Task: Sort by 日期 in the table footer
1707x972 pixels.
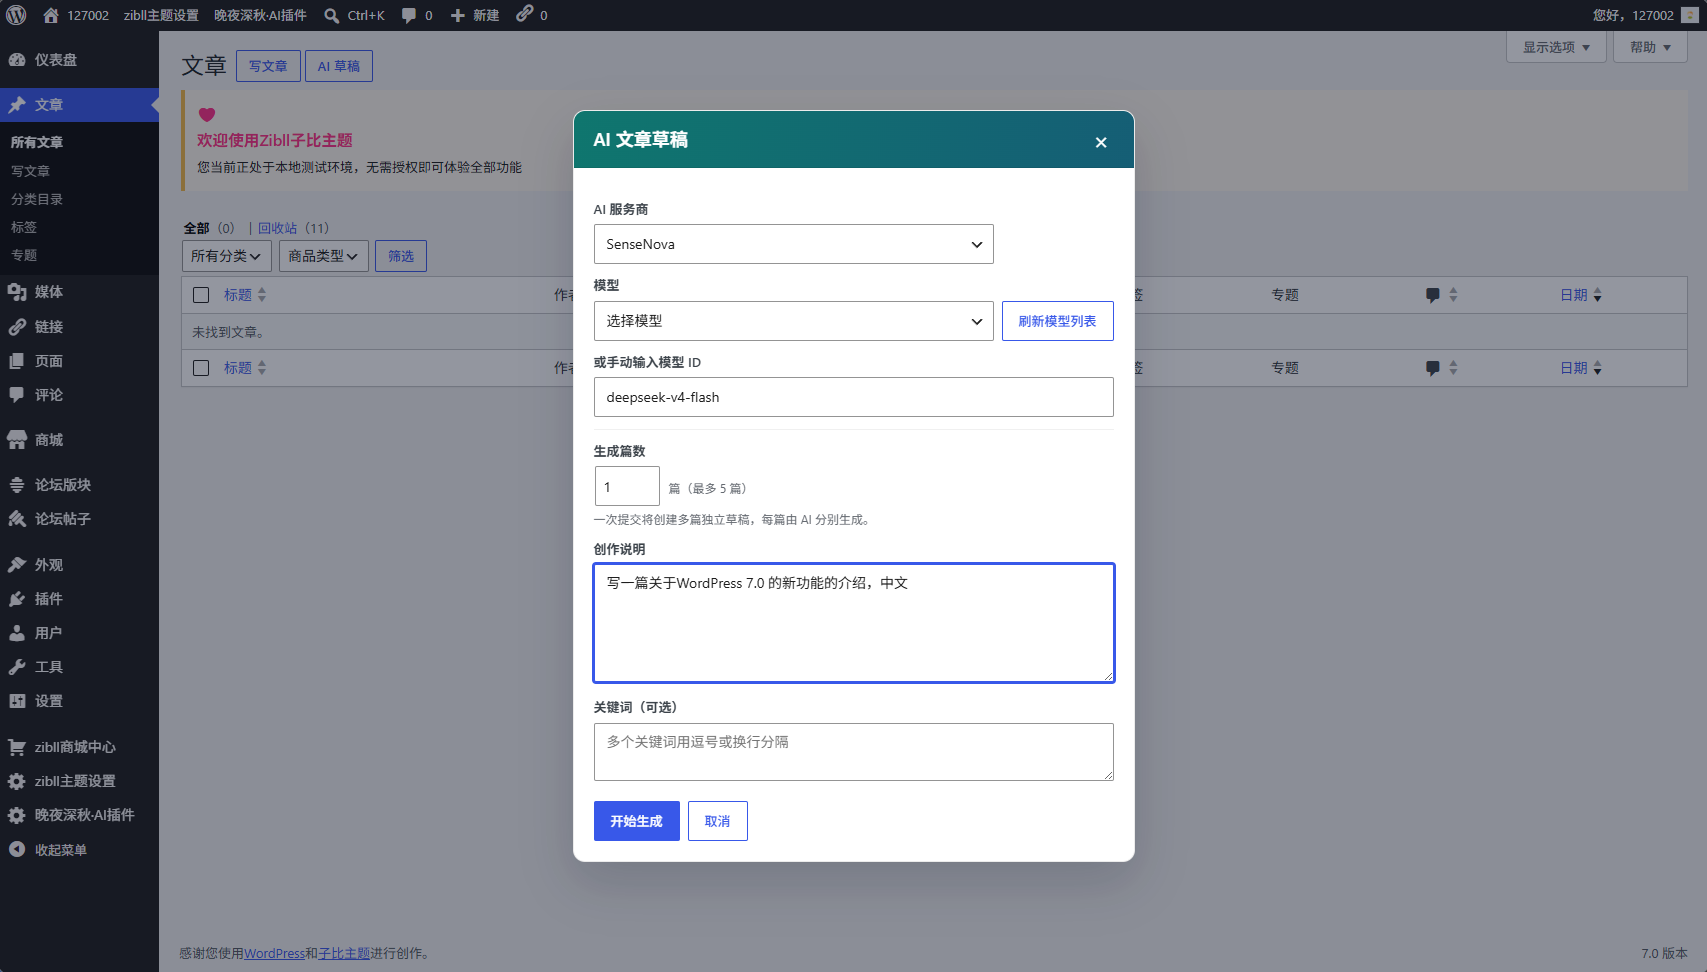Action: pos(1580,368)
